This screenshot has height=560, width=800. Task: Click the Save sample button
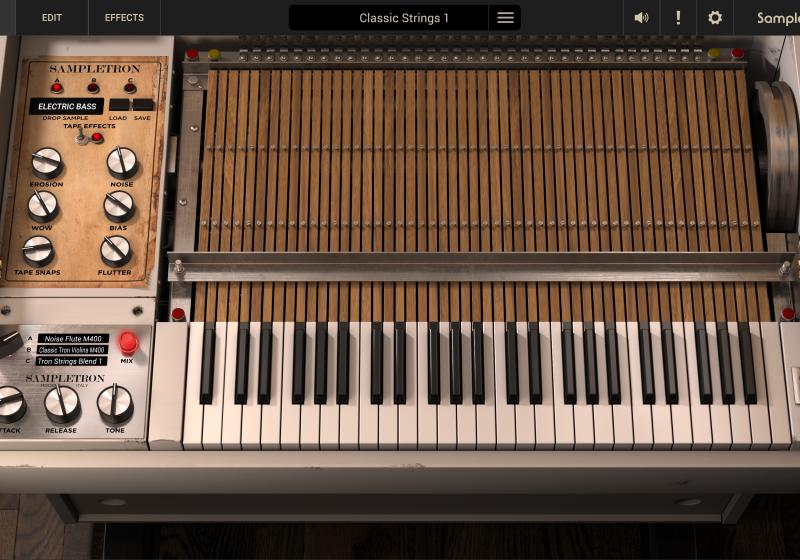click(142, 105)
